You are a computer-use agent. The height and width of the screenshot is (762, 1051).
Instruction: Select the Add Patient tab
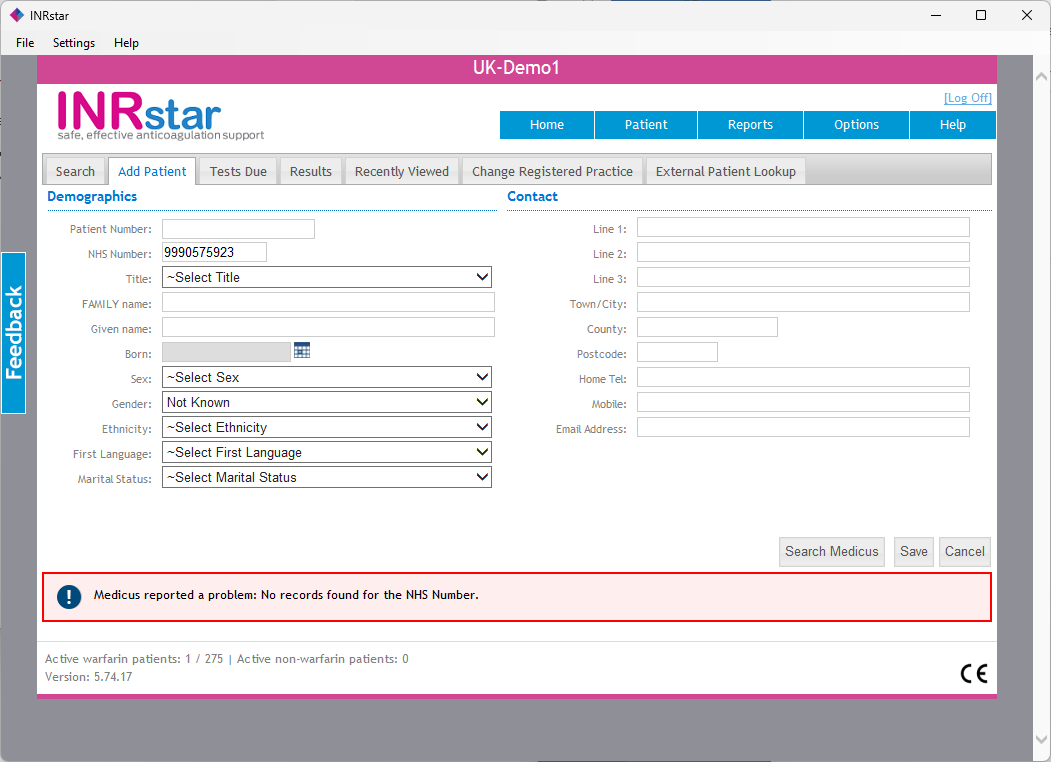(152, 172)
